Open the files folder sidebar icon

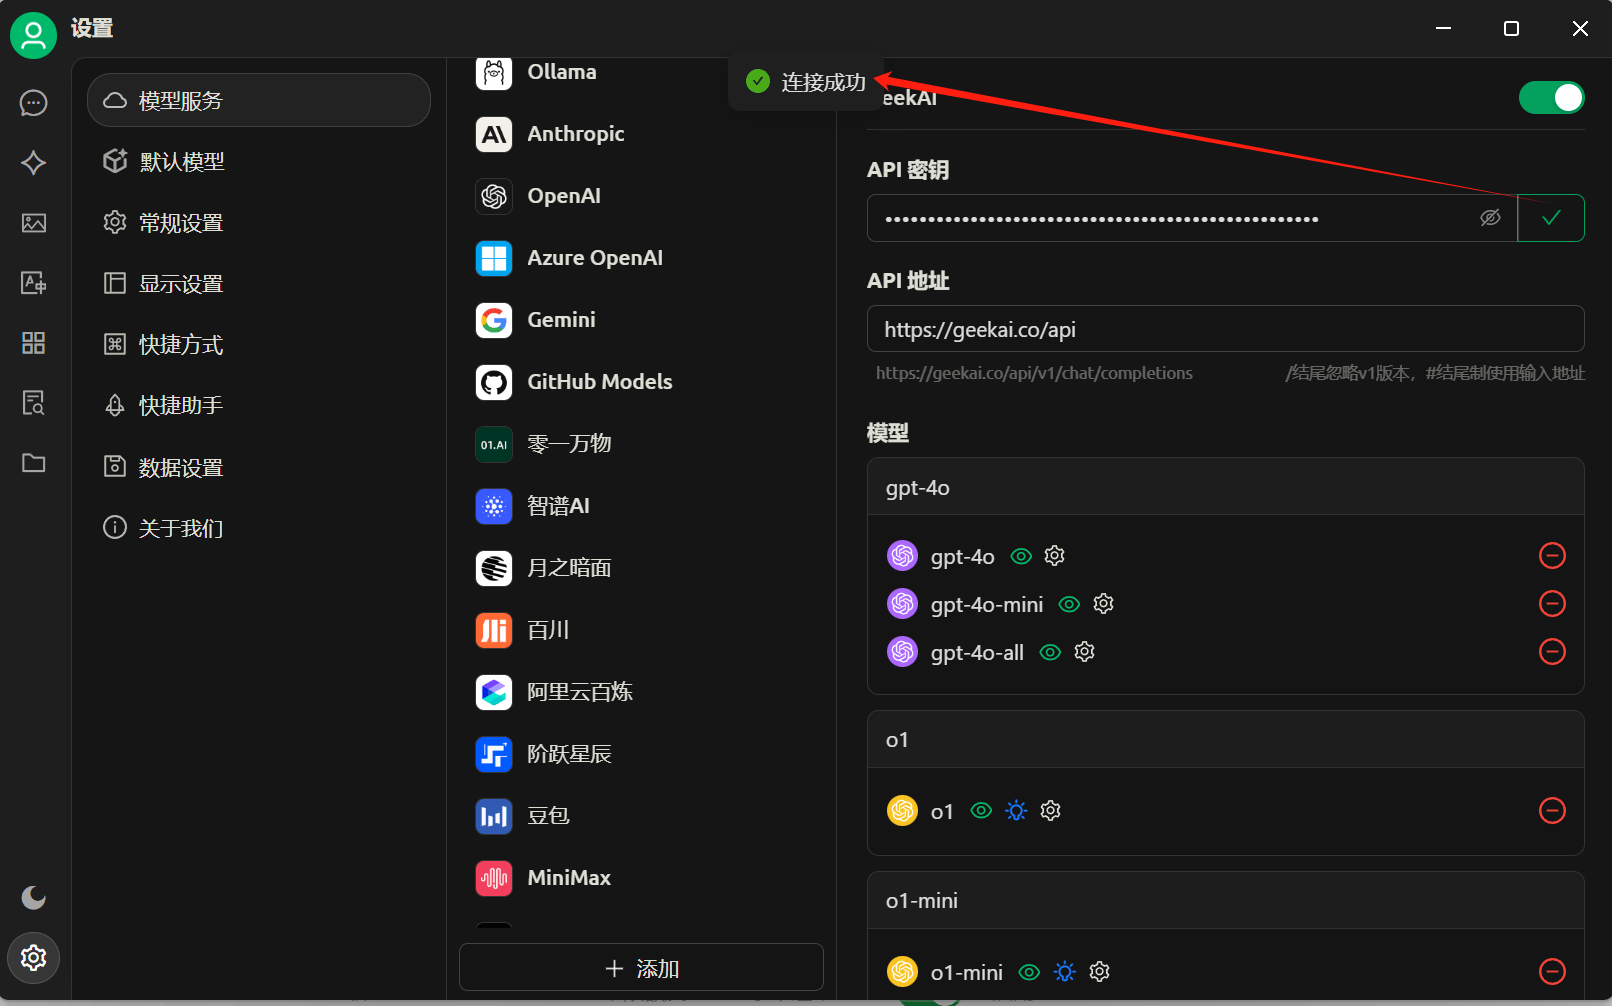[34, 463]
